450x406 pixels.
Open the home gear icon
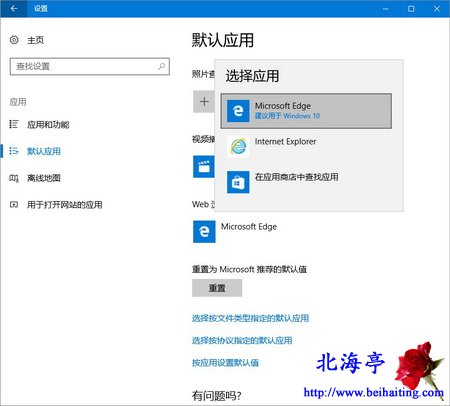[x=14, y=40]
